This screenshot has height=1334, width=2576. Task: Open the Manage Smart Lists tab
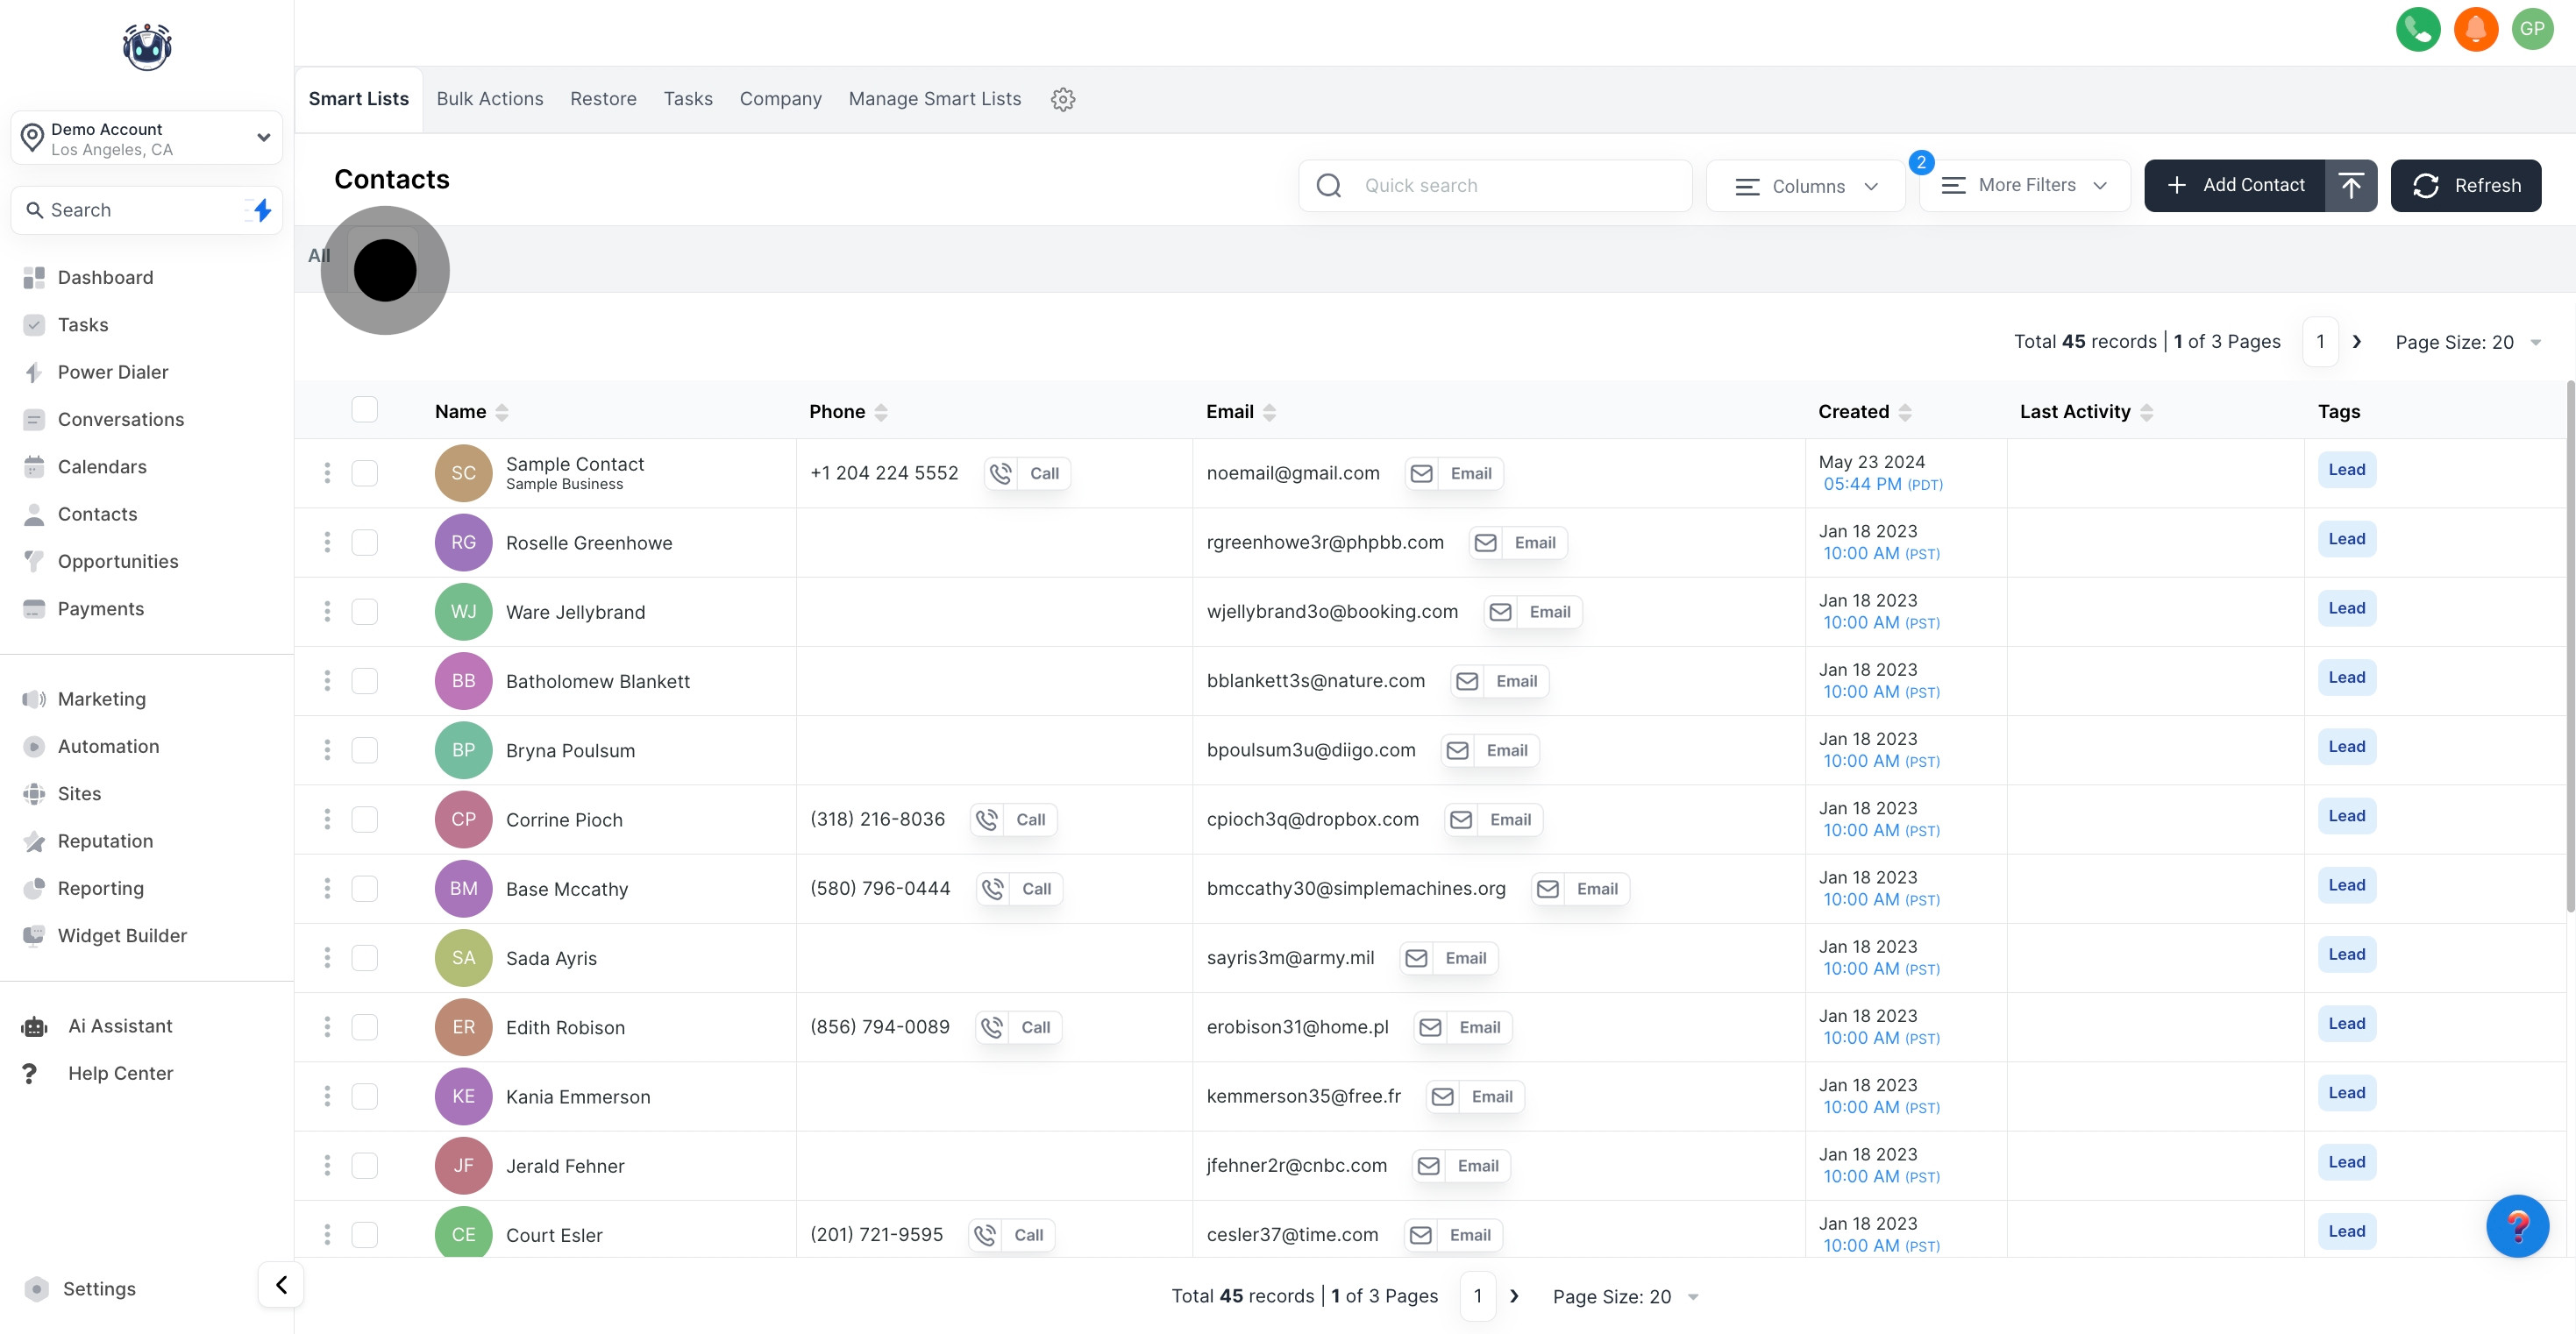934,99
